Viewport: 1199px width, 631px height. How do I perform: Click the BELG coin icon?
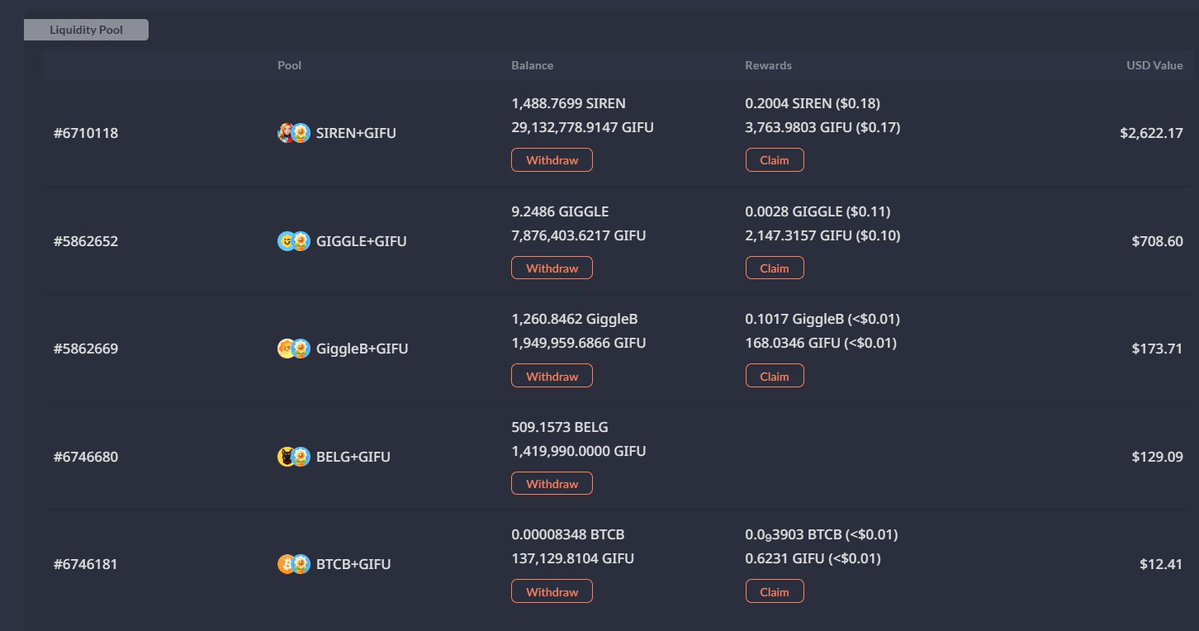coord(284,456)
